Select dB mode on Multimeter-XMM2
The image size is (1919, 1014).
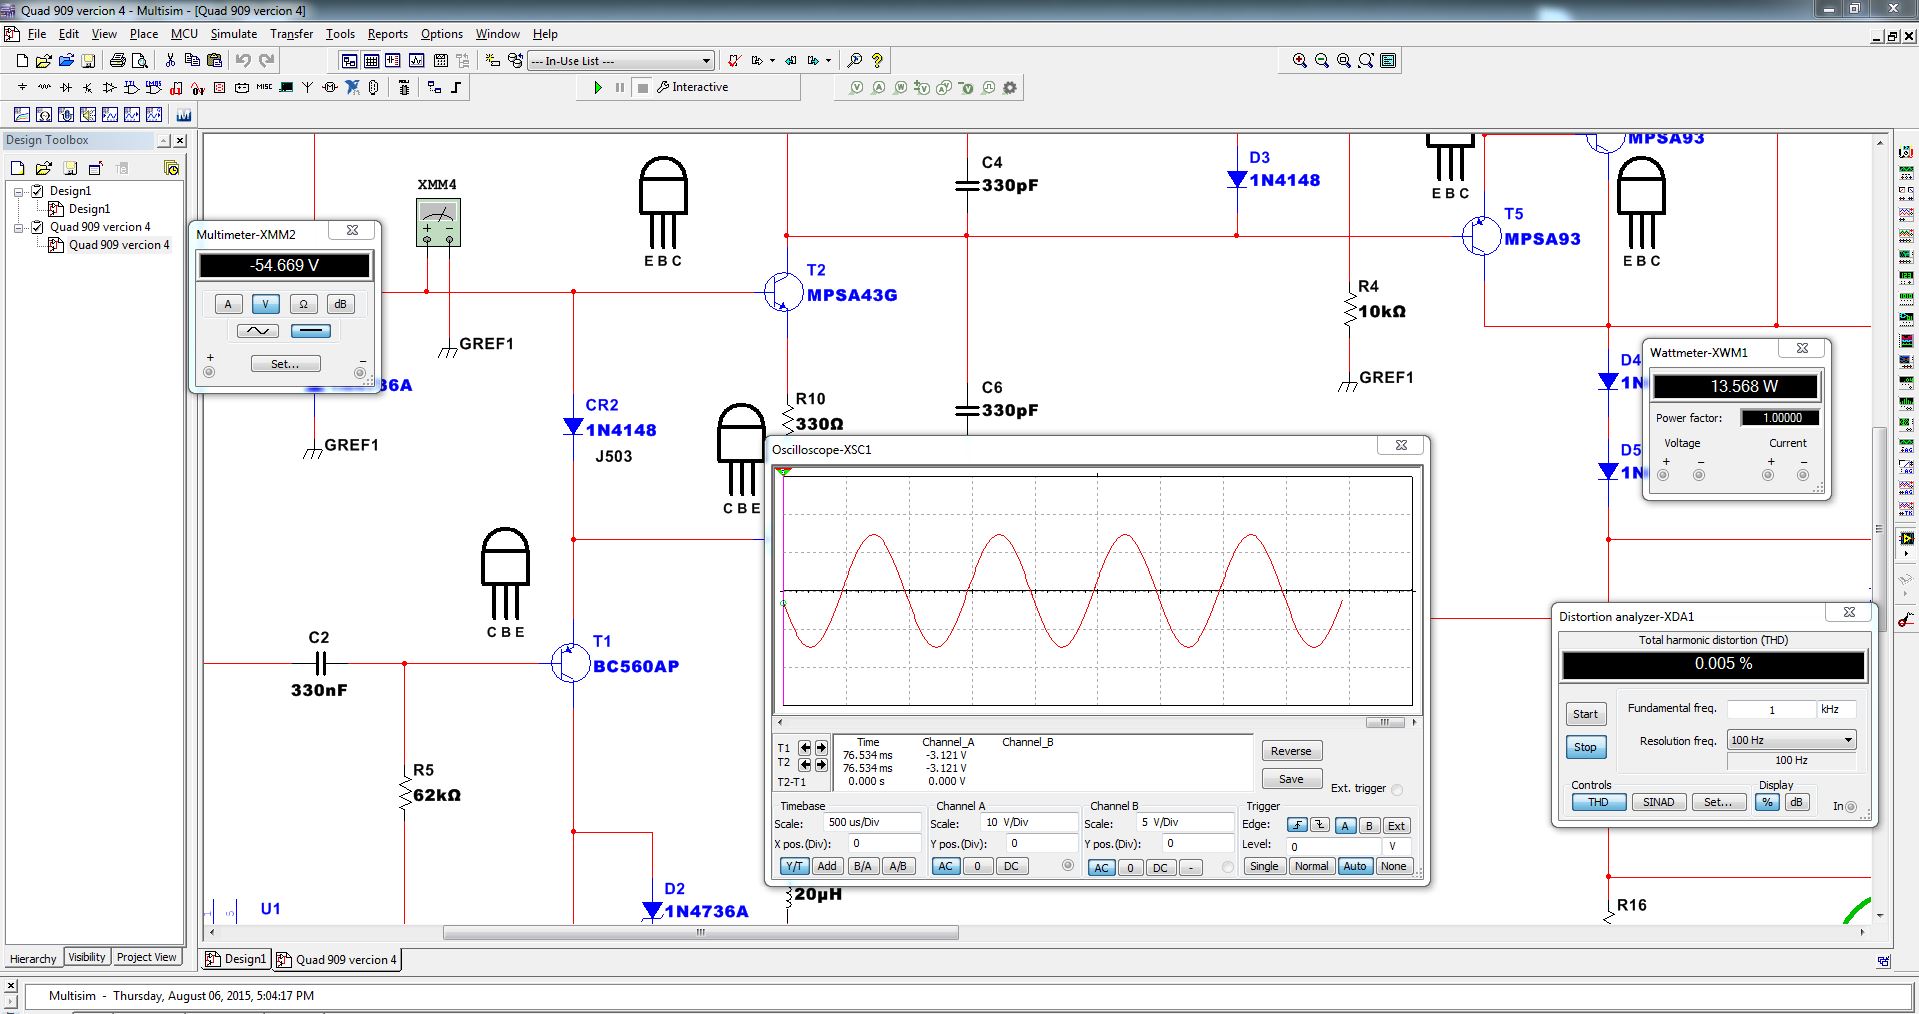pos(340,304)
